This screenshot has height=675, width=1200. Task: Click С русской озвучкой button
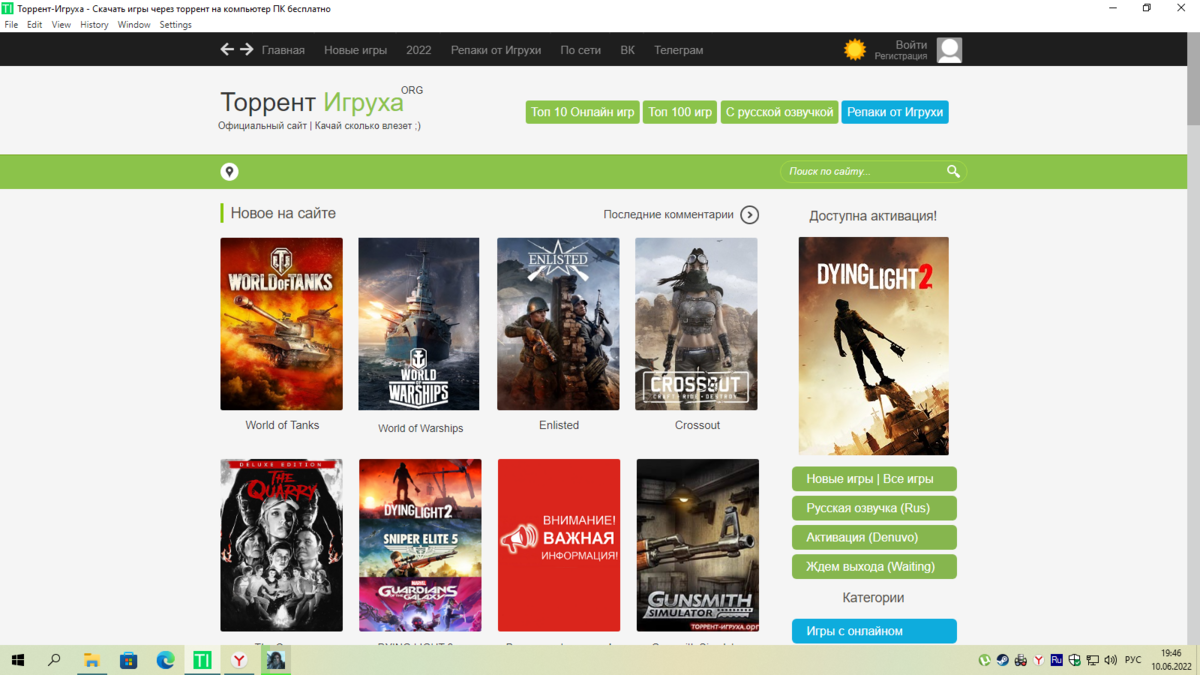(x=779, y=112)
